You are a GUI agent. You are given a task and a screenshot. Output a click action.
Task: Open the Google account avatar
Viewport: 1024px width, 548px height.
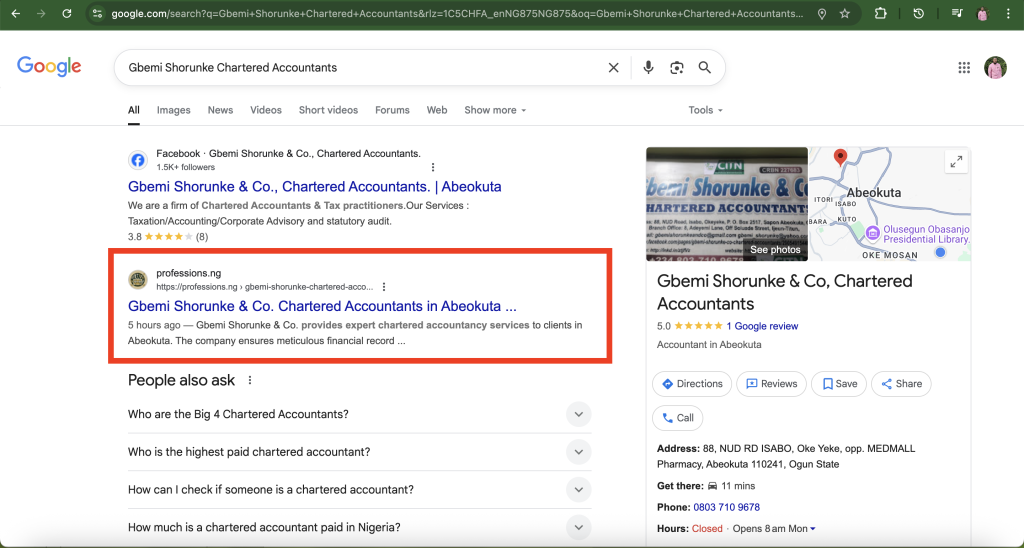pos(995,67)
